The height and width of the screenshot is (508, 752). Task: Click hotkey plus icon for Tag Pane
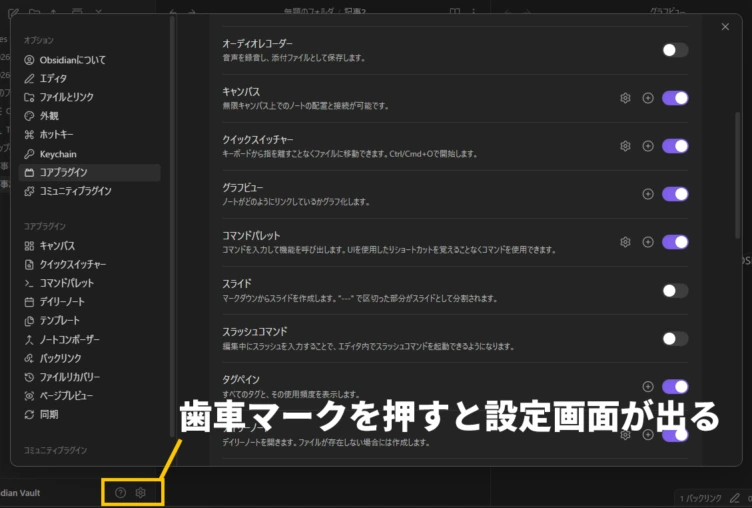click(x=648, y=387)
